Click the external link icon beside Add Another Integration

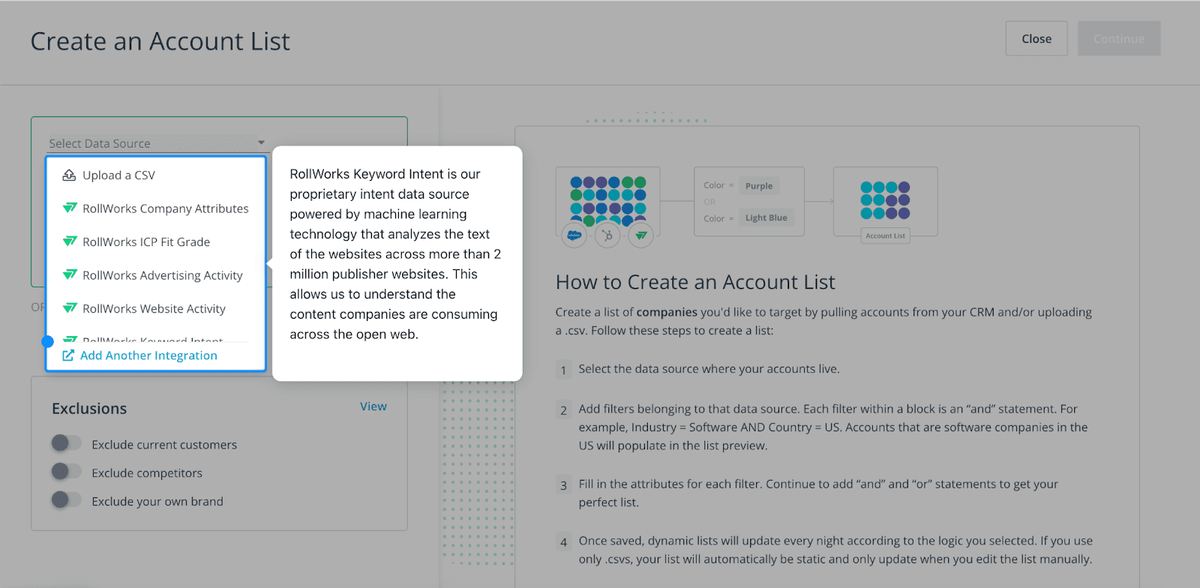coord(68,355)
